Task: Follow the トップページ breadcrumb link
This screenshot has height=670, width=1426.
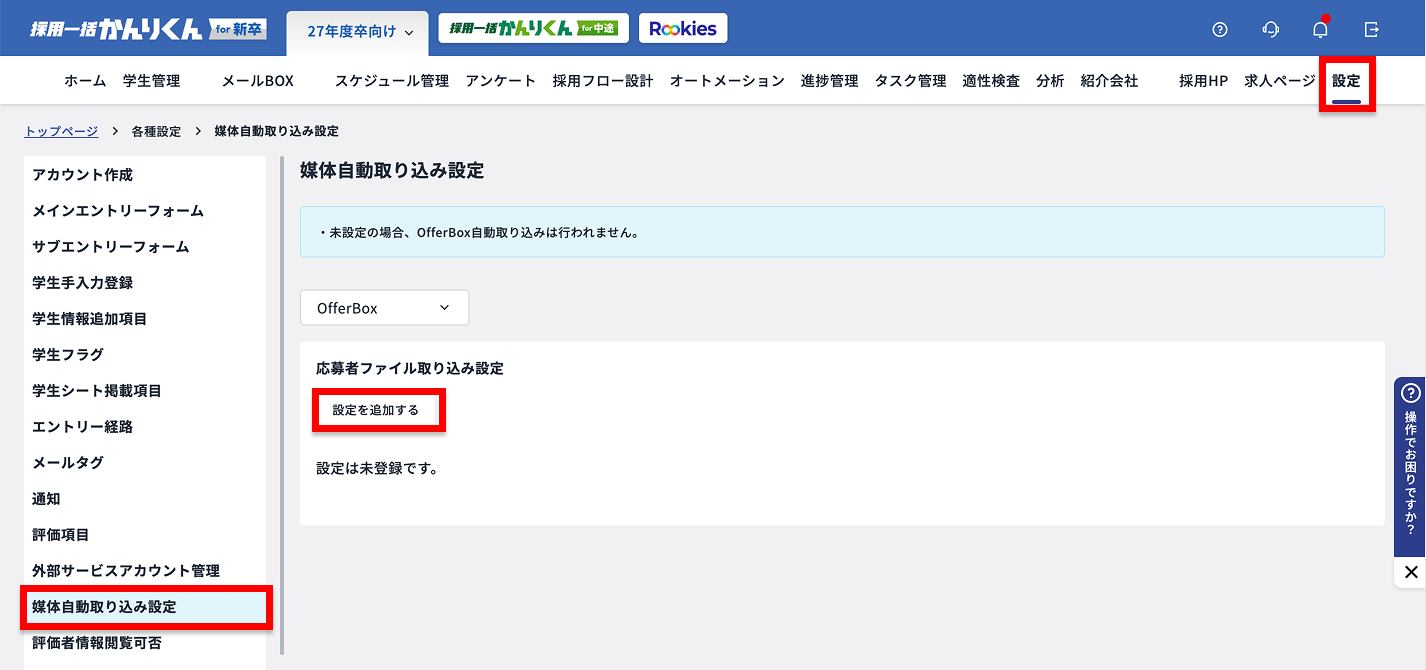Action: [61, 131]
